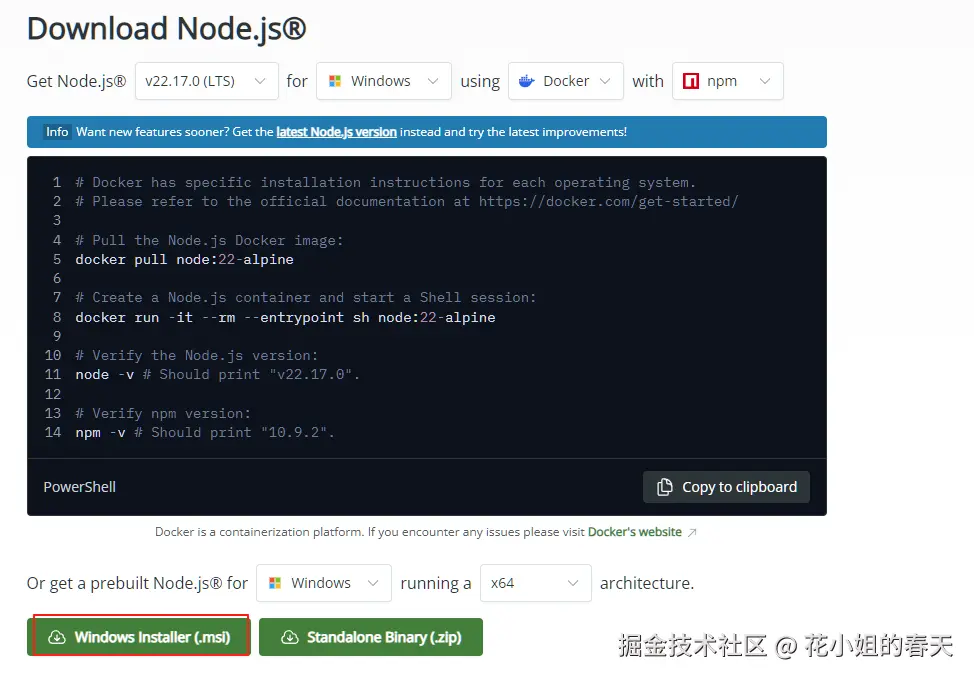Click the '# Create a Node.js container' comment line
Screen dimensions: 974x680
click(306, 297)
